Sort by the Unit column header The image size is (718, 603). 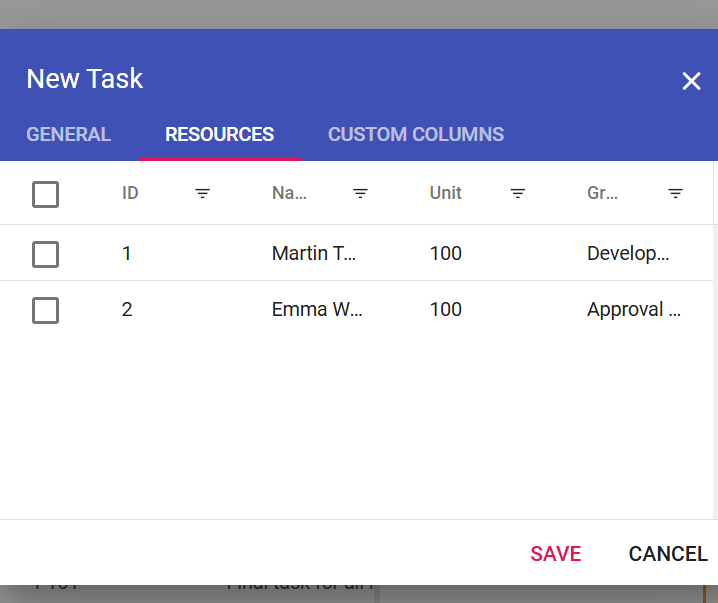tap(446, 193)
